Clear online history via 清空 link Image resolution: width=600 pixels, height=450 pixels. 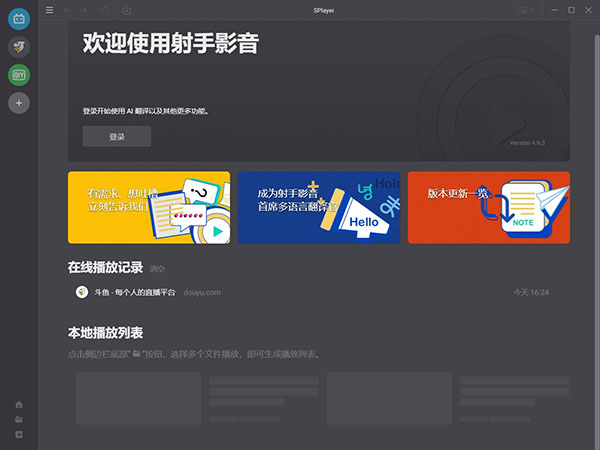pyautogui.click(x=157, y=269)
